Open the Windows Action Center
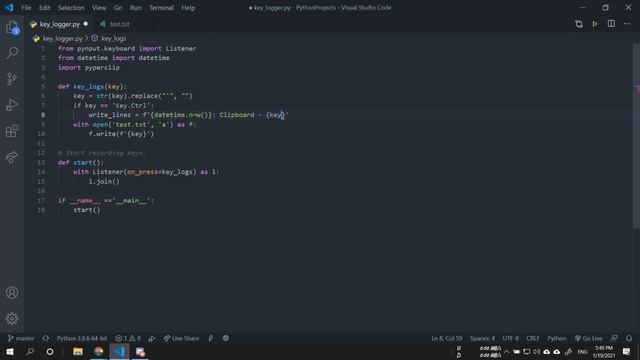 pos(627,351)
